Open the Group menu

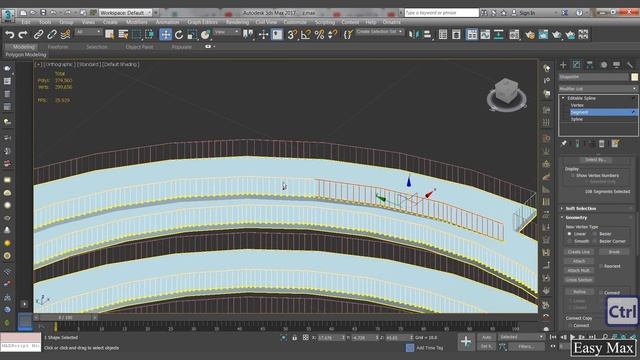coord(66,22)
